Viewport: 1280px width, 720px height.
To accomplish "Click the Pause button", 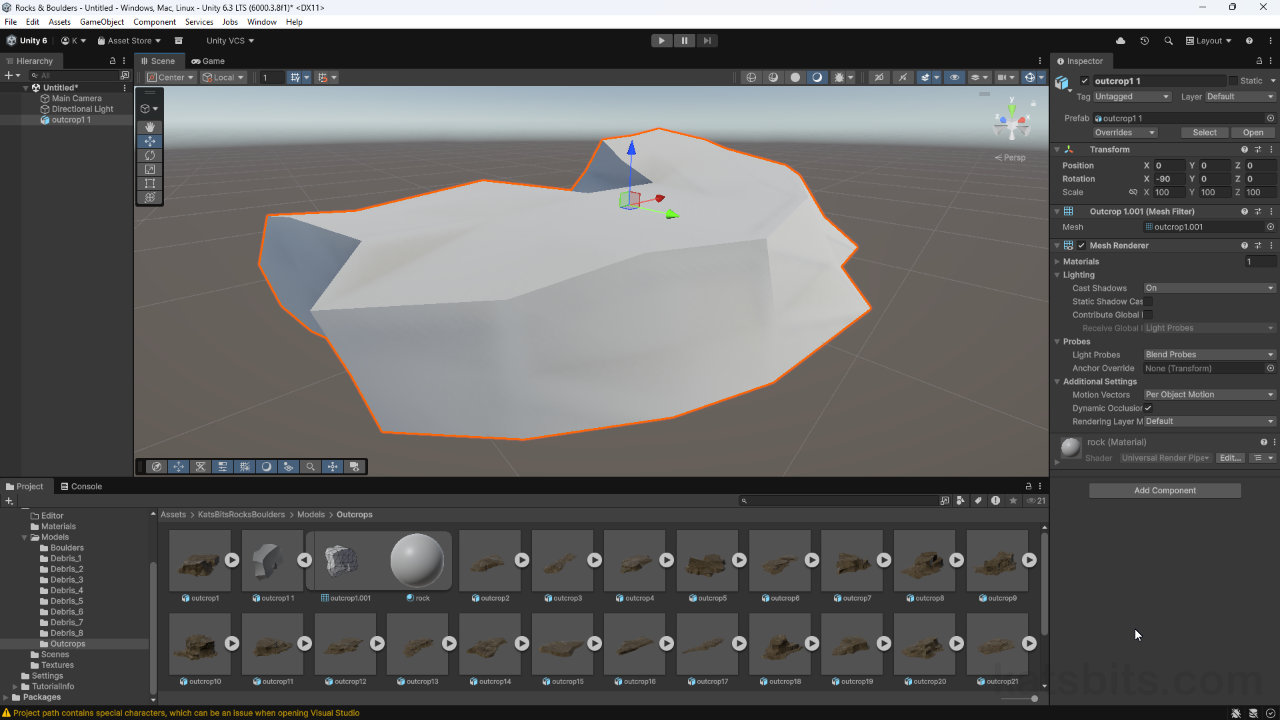I will coord(684,40).
